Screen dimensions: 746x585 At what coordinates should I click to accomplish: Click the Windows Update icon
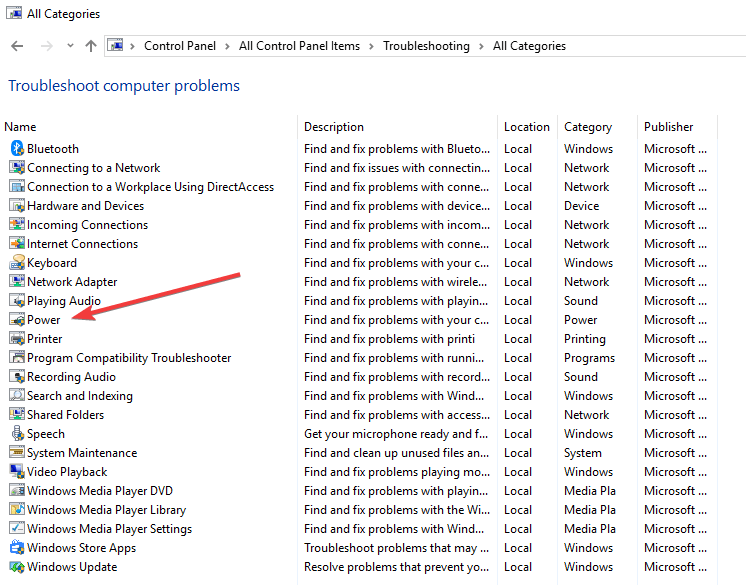pyautogui.click(x=17, y=567)
